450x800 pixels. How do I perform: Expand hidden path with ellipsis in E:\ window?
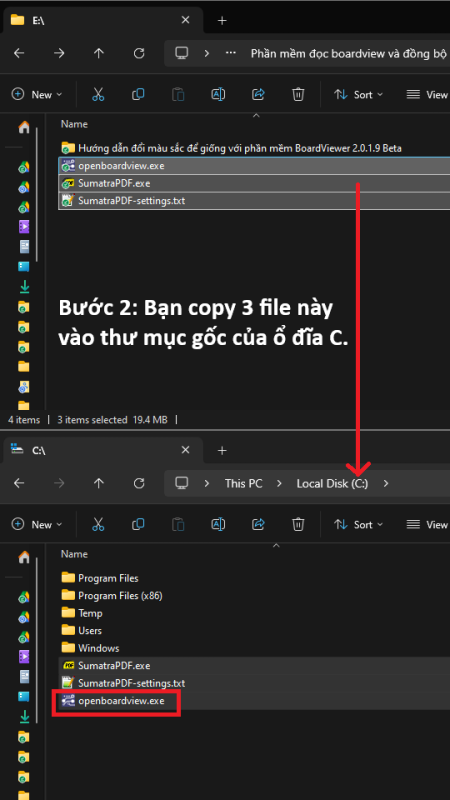[231, 53]
